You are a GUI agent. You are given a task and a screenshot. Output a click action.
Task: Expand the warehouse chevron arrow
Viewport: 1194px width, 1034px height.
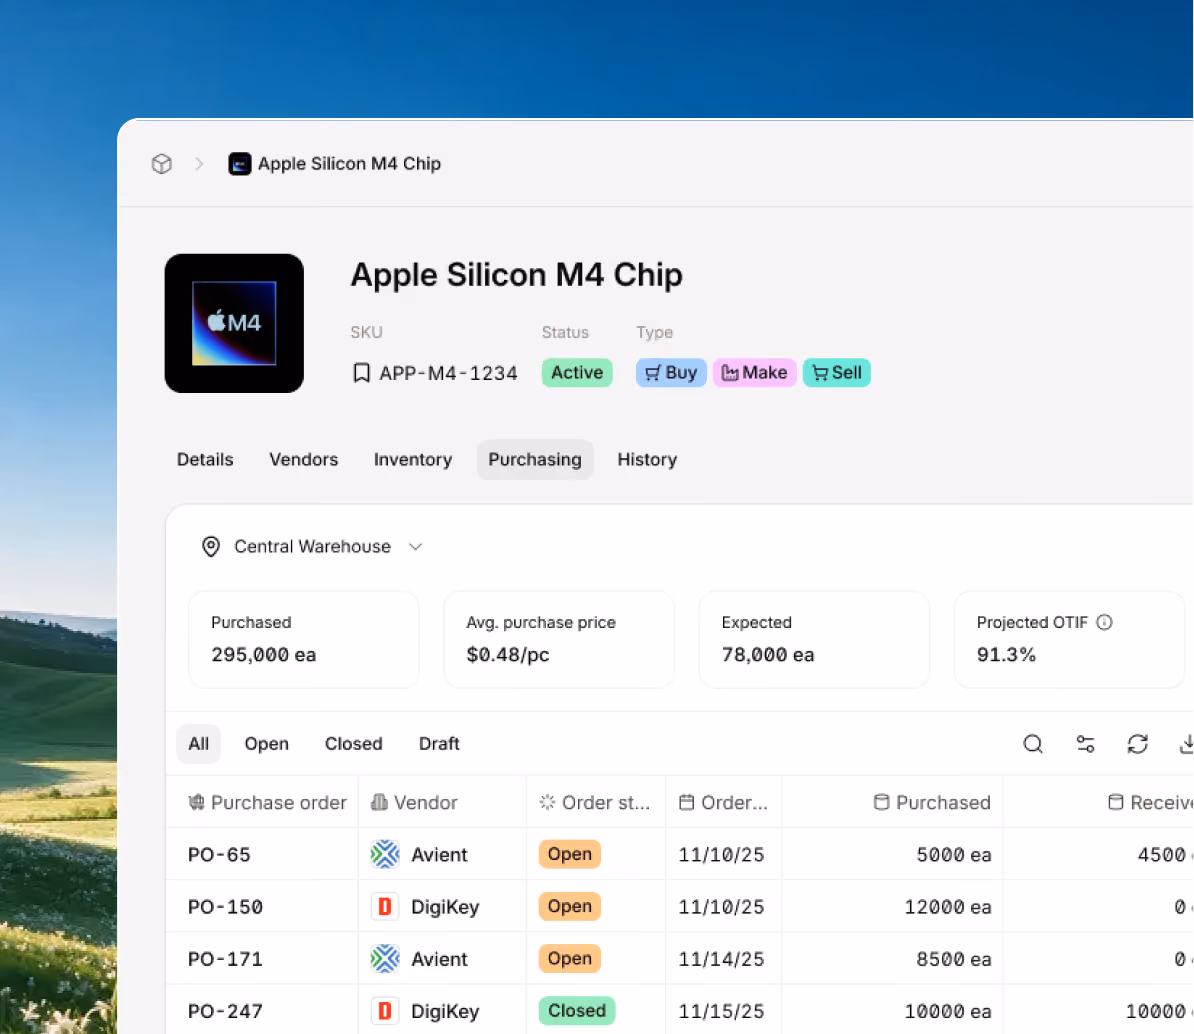(416, 547)
